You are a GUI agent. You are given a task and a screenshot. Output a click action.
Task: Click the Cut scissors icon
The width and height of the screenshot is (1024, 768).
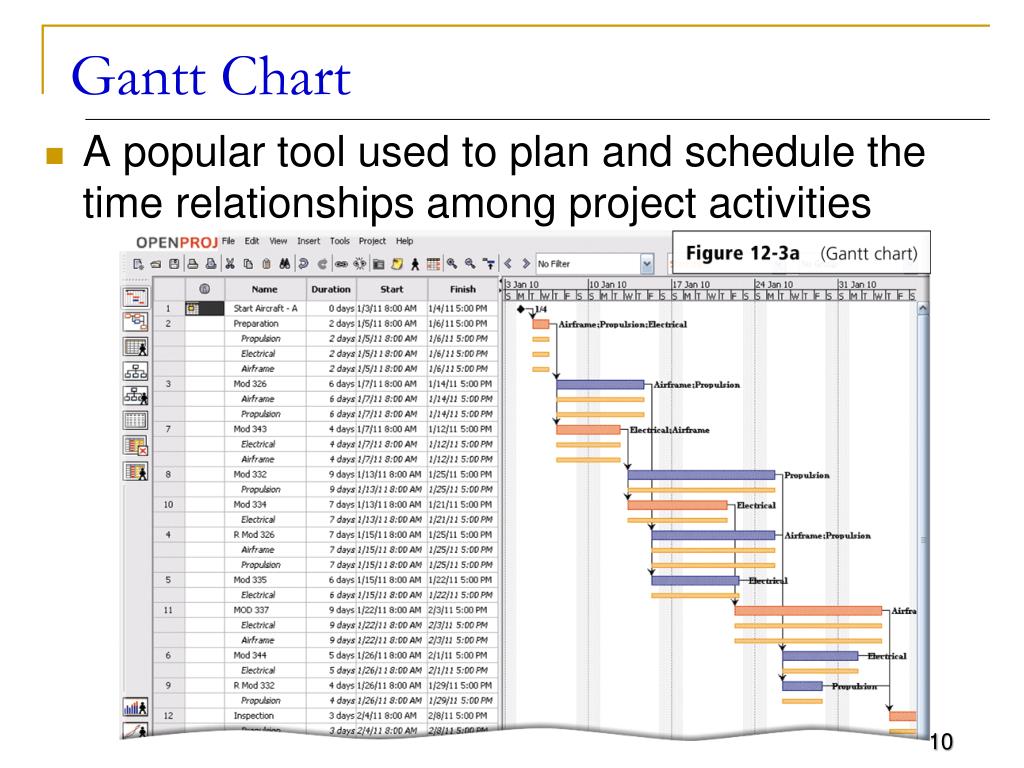230,264
